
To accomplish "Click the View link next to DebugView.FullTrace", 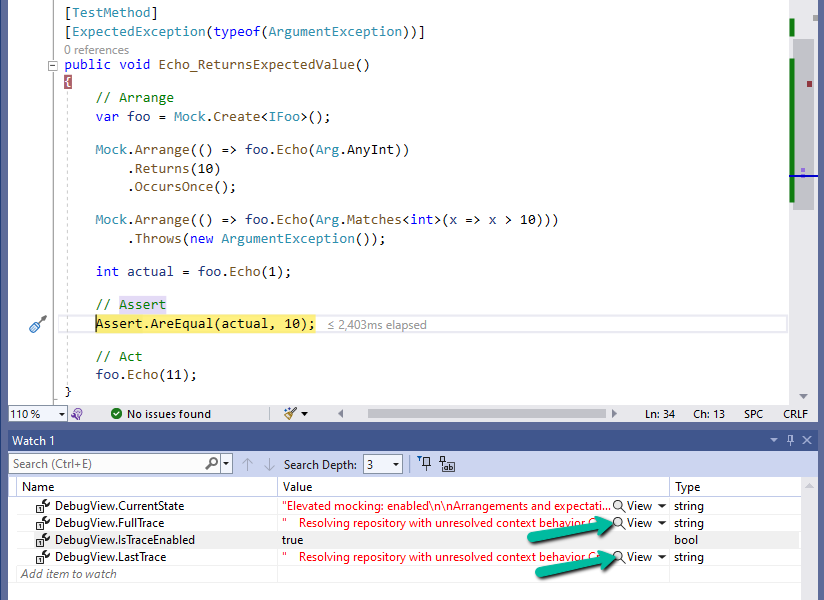I will tap(638, 522).
